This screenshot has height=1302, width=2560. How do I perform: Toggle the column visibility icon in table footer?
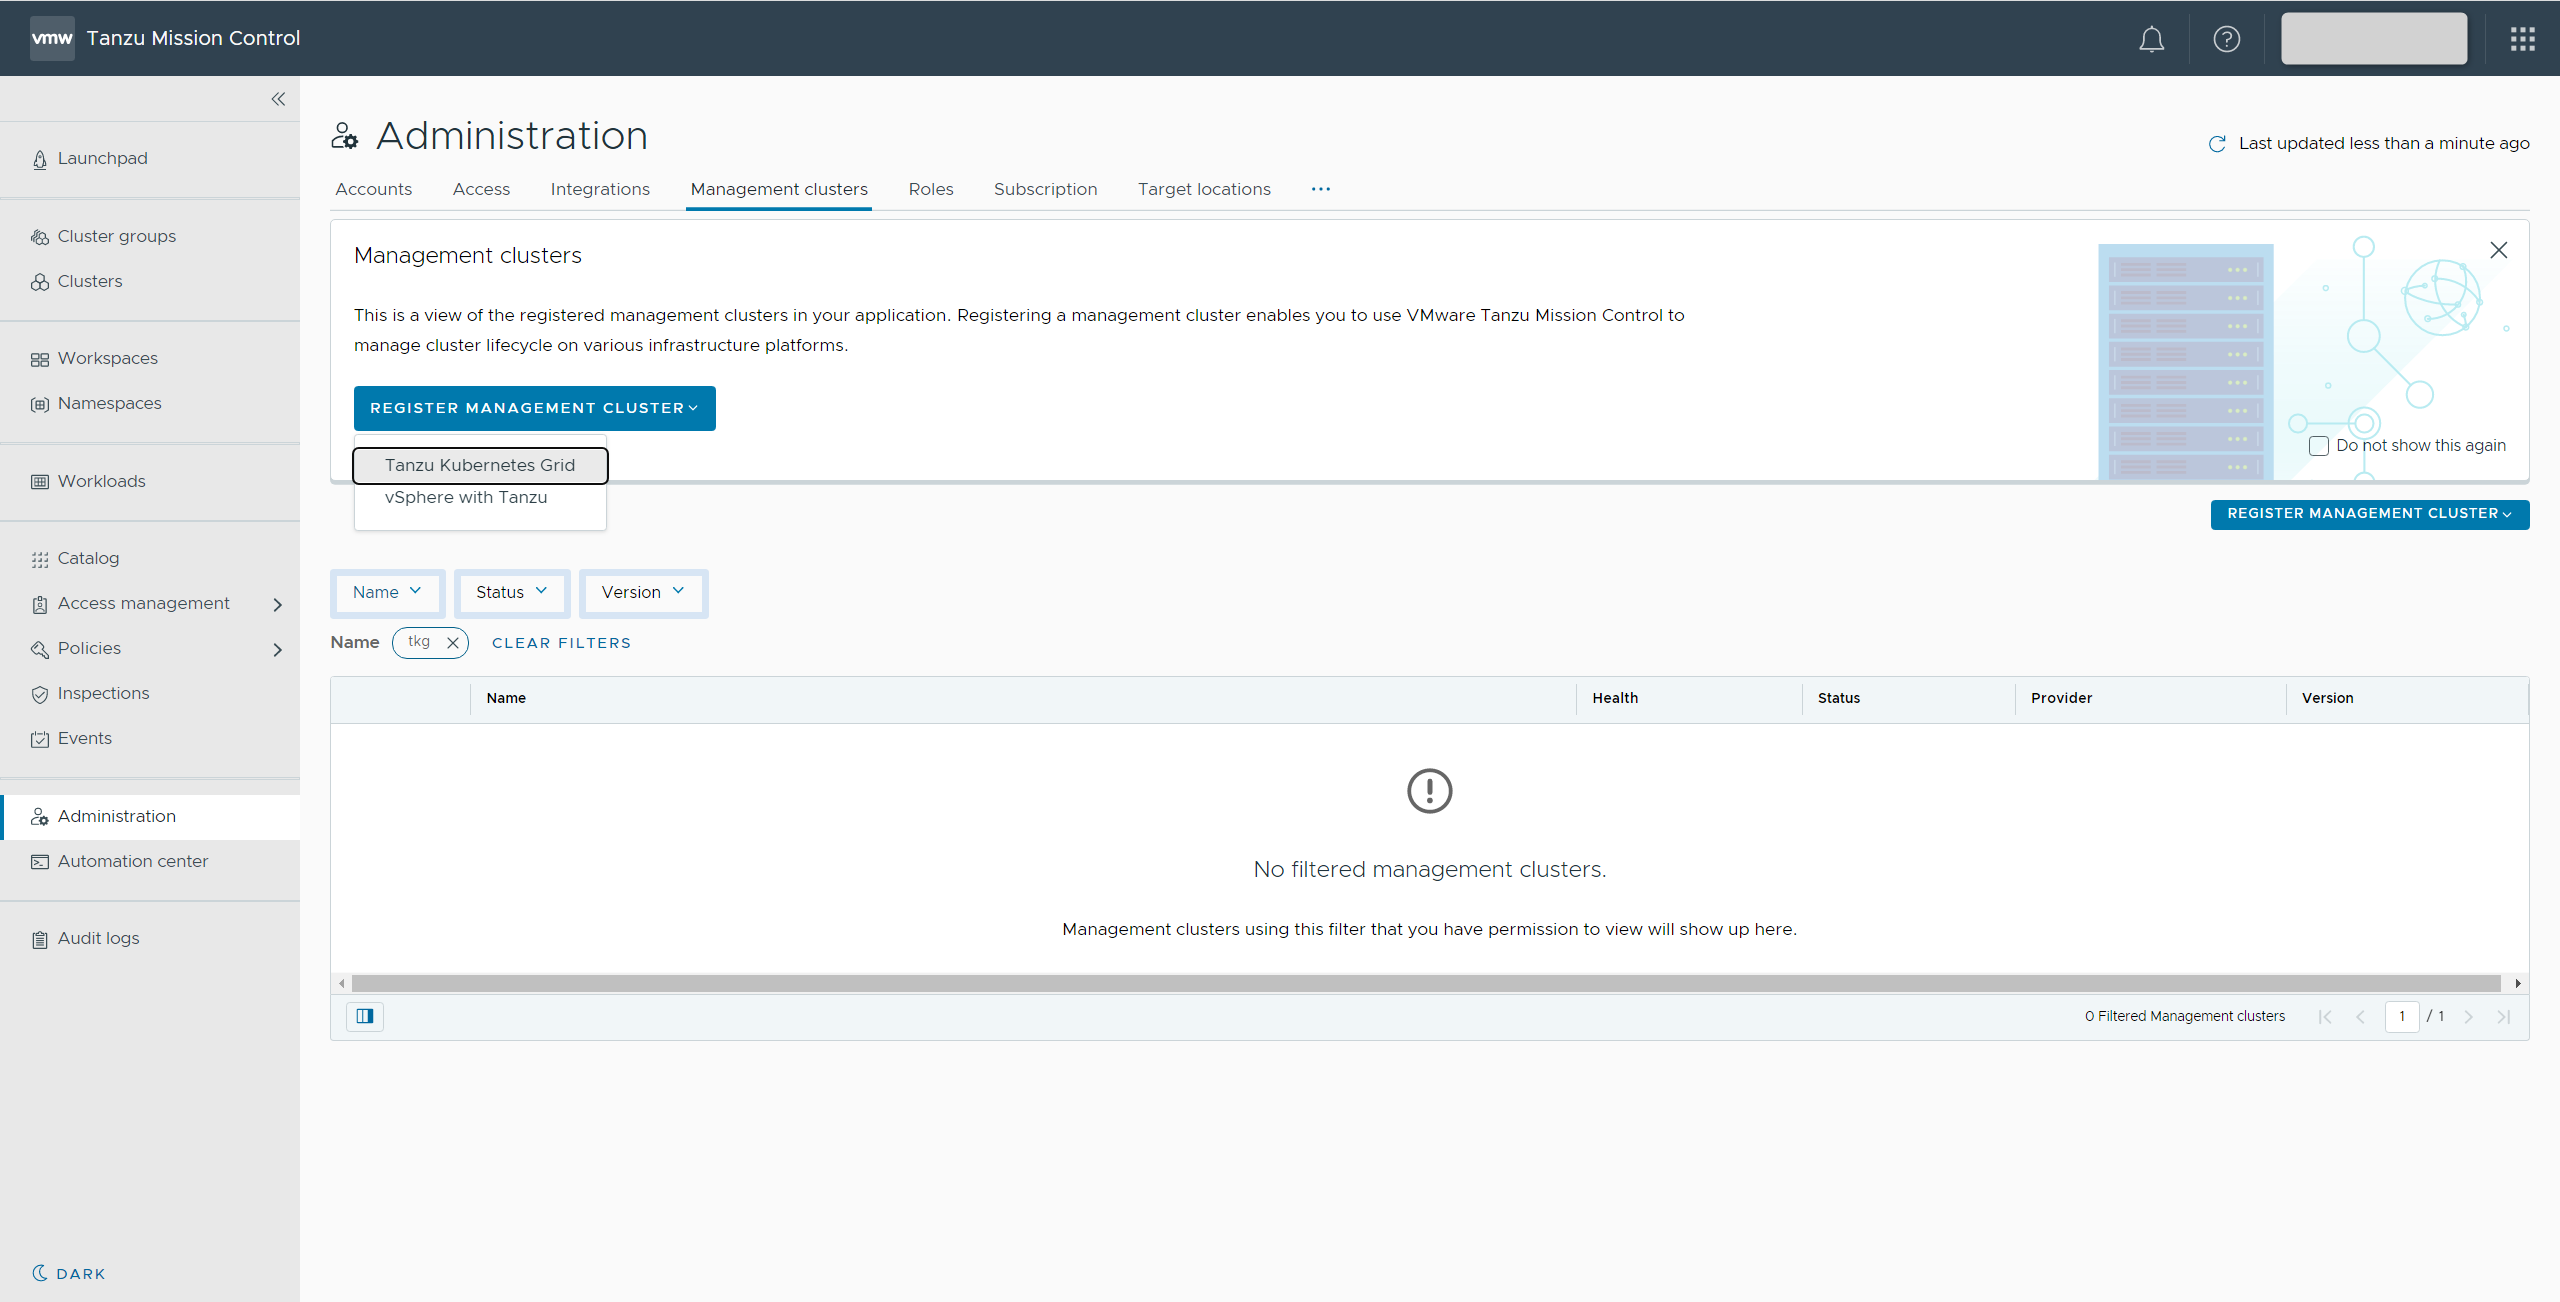click(x=365, y=1016)
